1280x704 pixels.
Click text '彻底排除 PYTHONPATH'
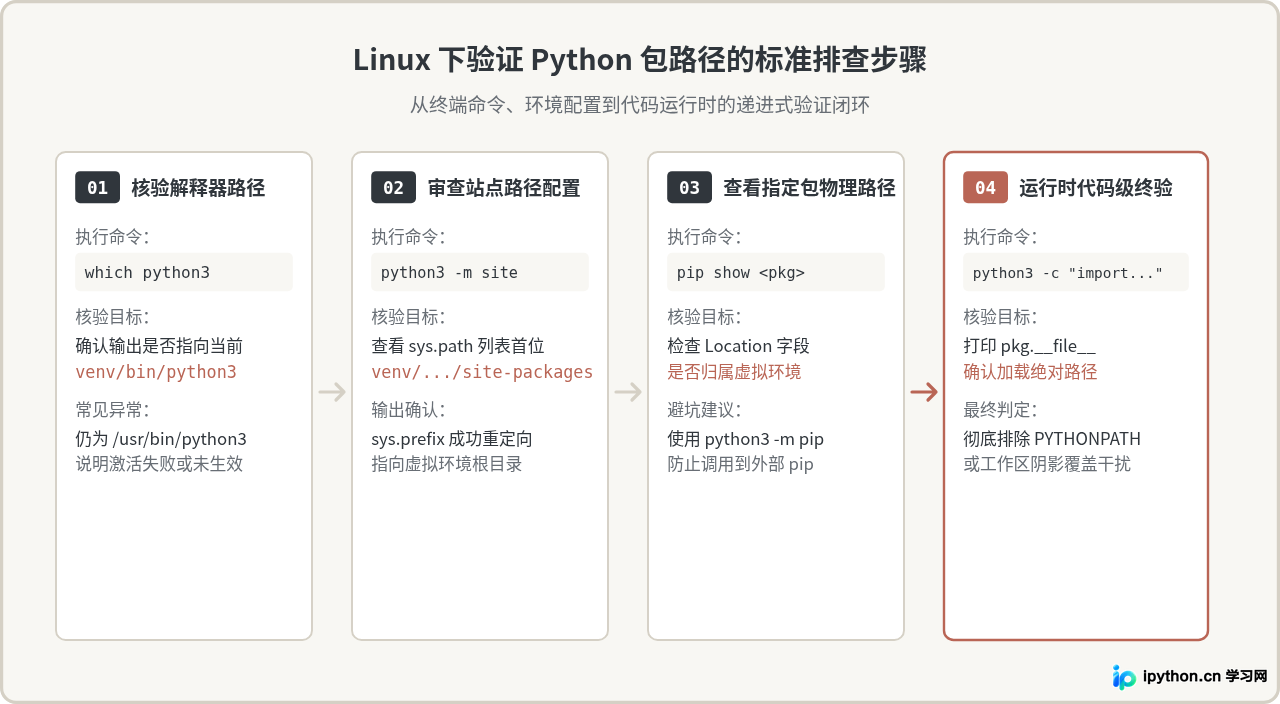tap(1052, 439)
